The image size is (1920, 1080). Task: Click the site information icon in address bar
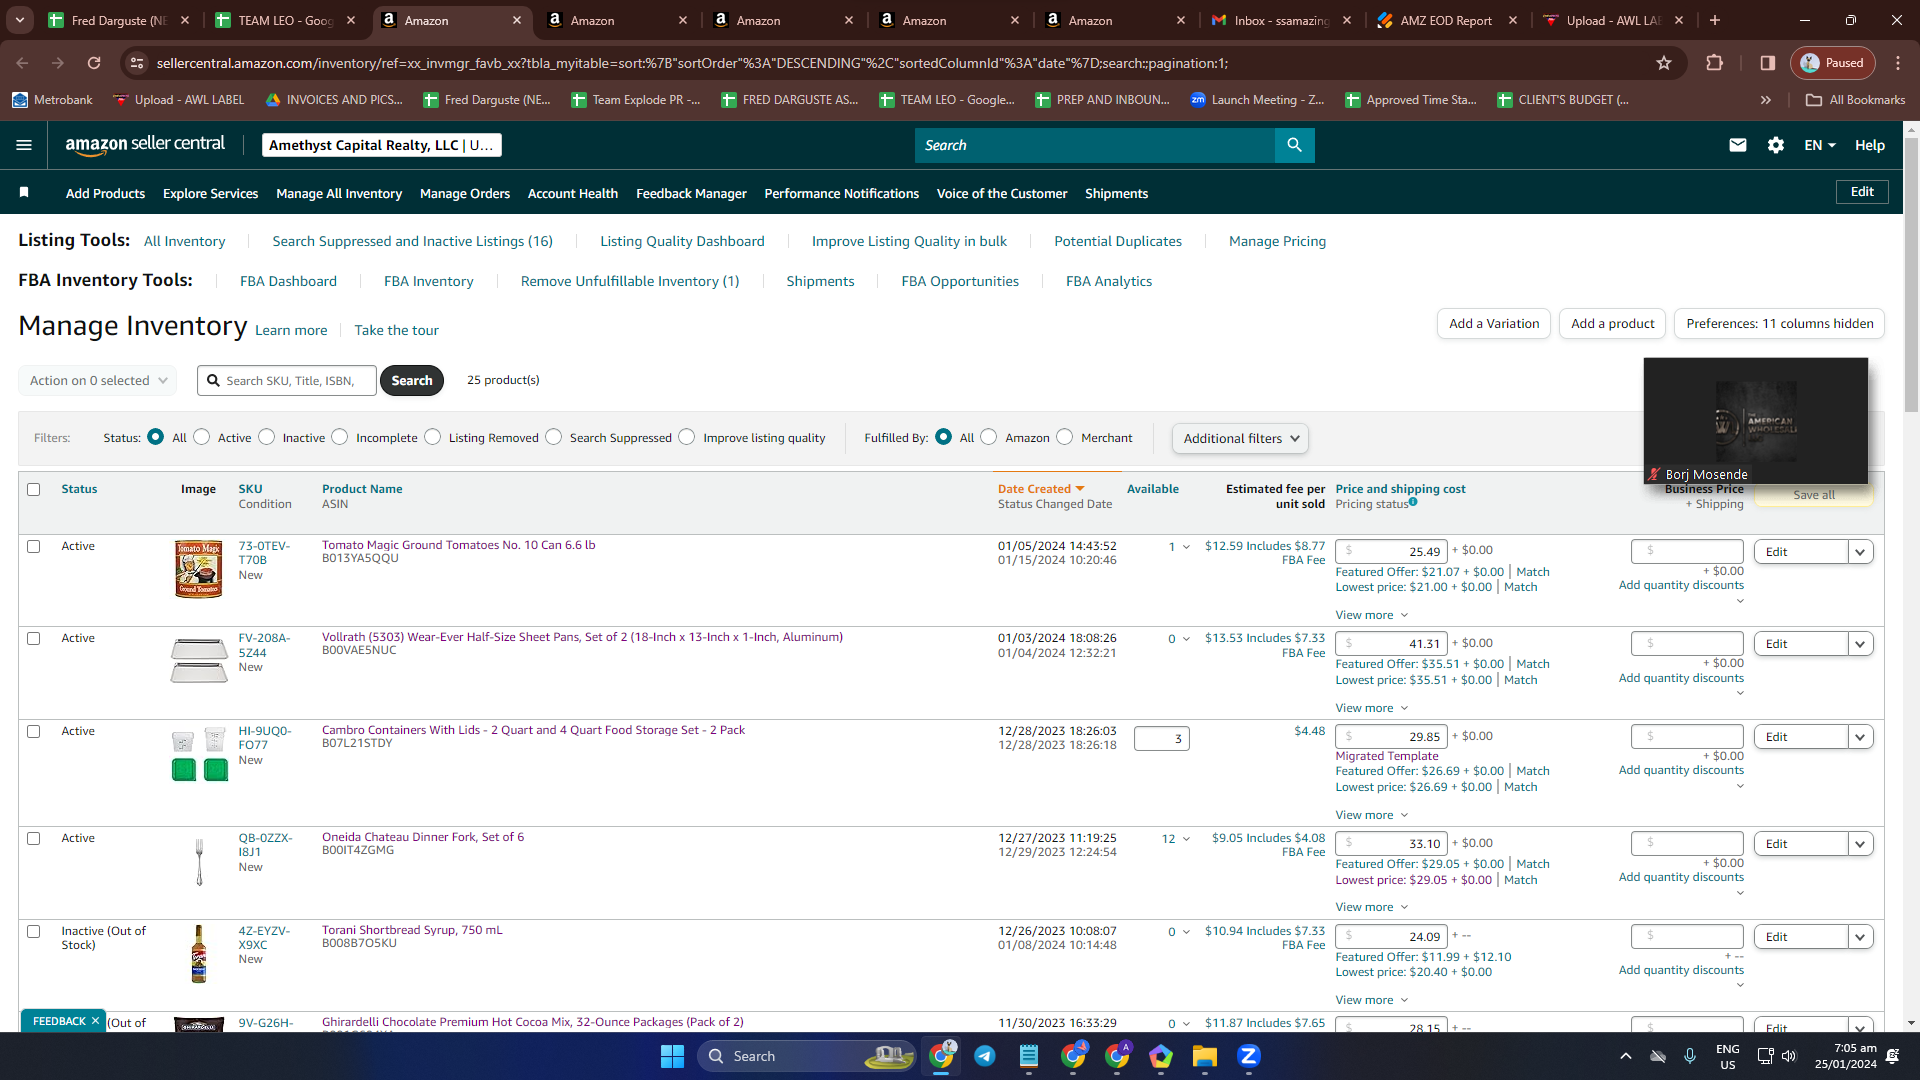coord(137,63)
